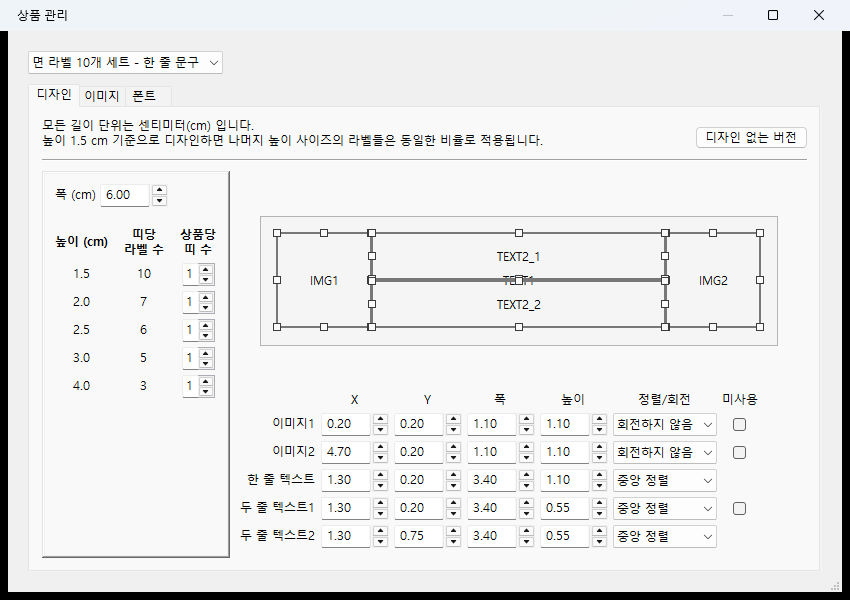
Task: Check 미사용 for 이미지2
Action: point(739,453)
